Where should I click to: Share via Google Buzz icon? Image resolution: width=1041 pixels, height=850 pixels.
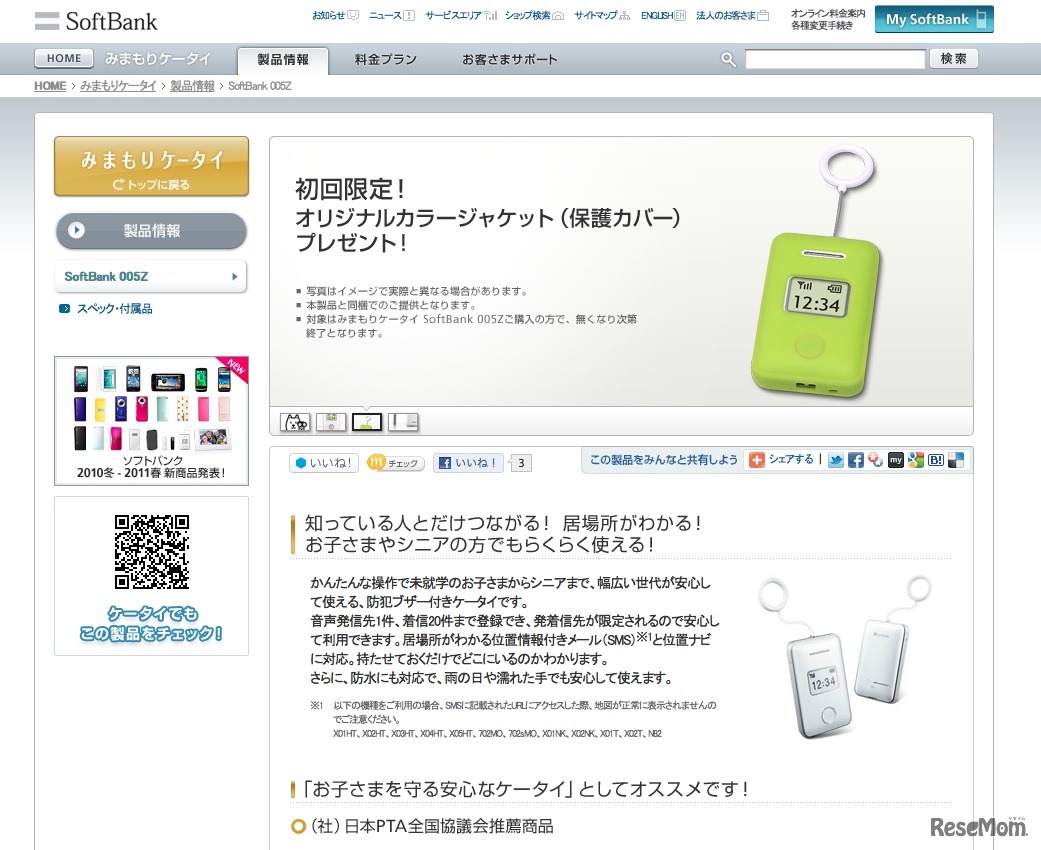(x=876, y=460)
